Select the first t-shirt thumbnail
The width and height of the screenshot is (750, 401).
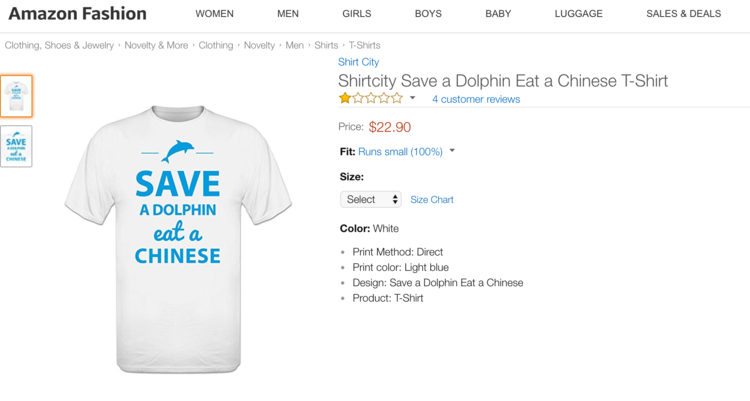16,96
